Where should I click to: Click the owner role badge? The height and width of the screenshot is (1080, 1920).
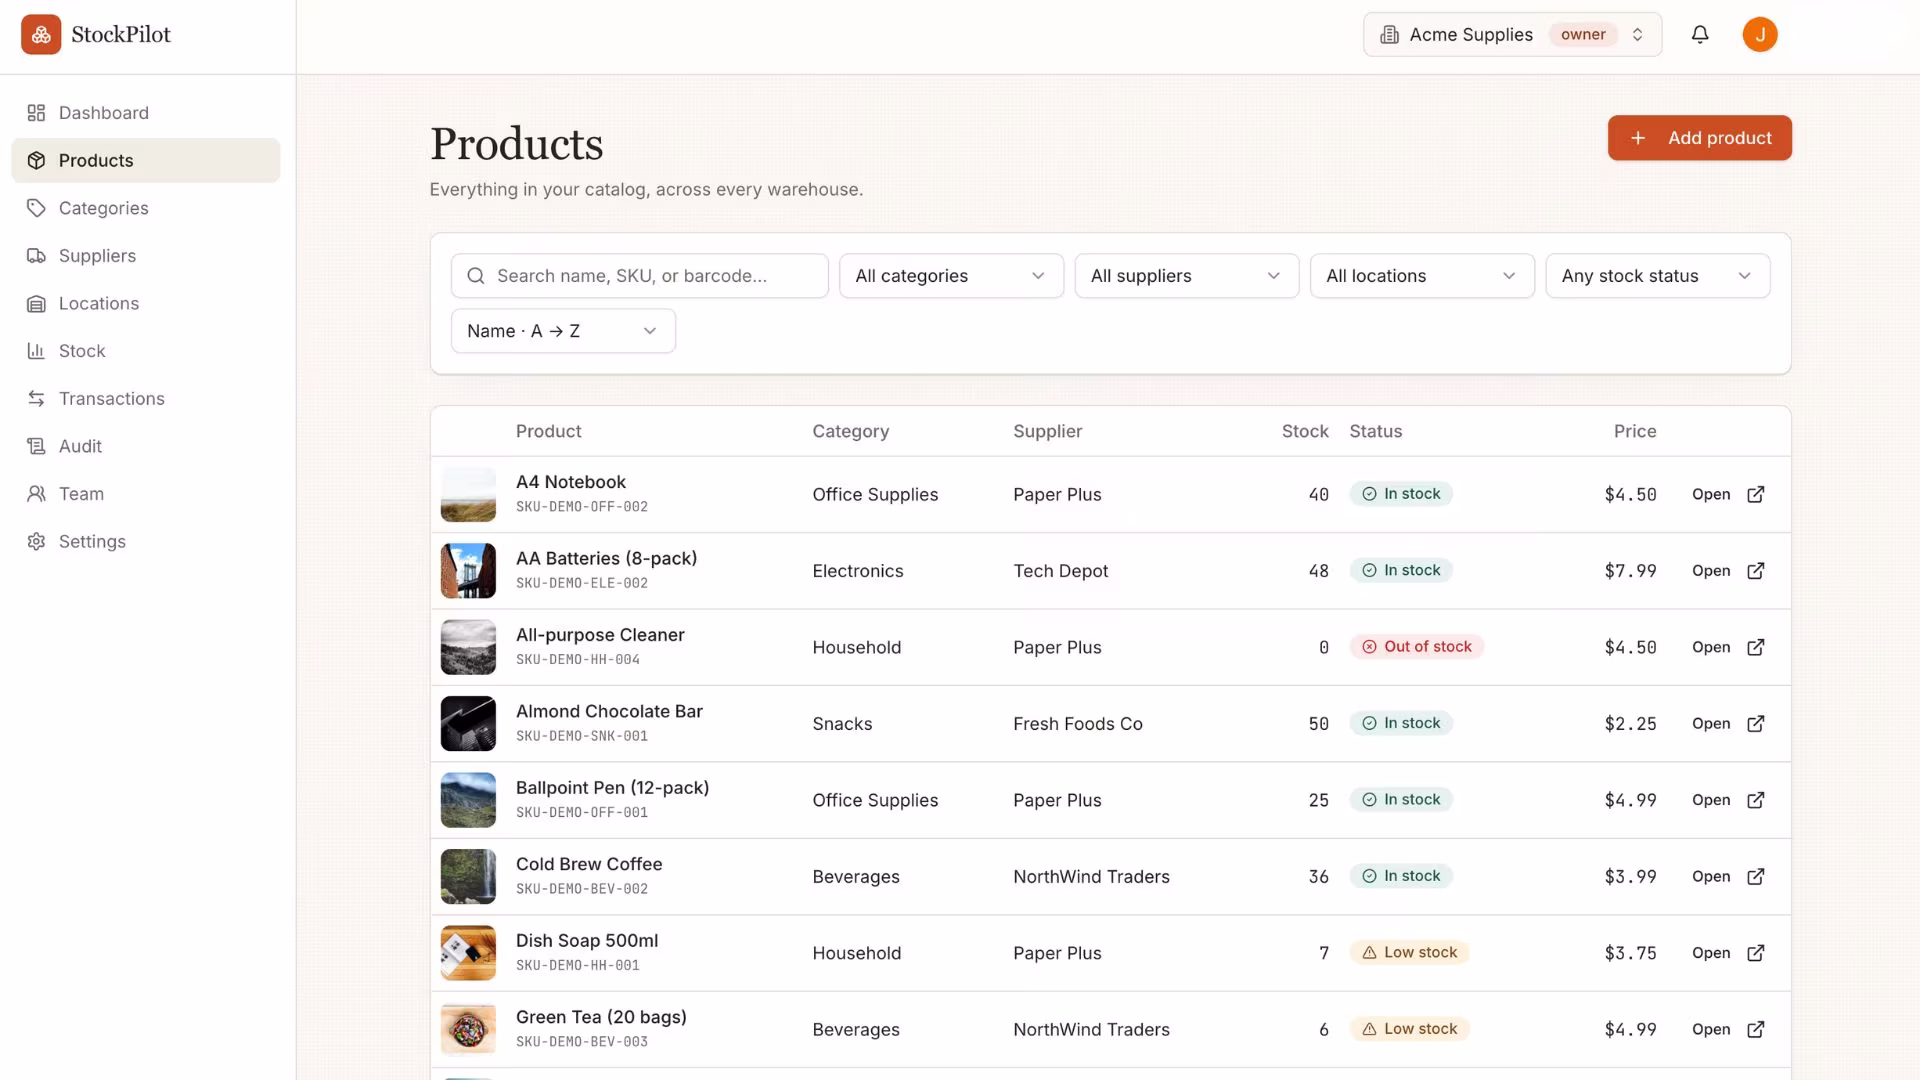pyautogui.click(x=1583, y=35)
